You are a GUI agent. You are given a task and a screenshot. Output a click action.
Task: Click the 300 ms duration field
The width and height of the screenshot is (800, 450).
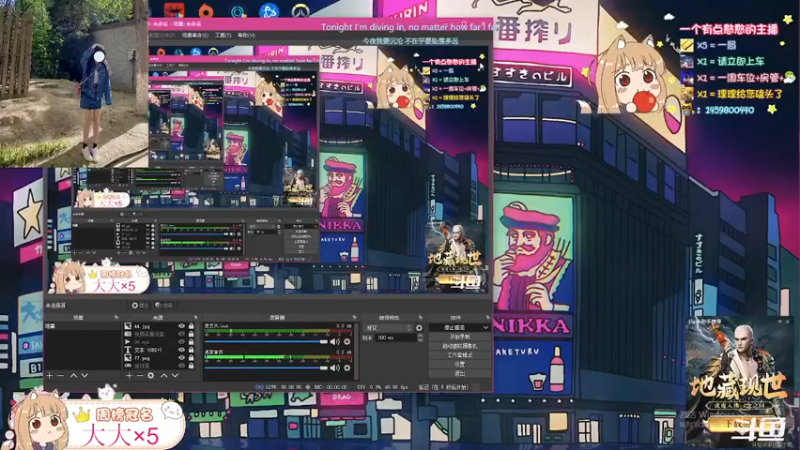(x=396, y=338)
